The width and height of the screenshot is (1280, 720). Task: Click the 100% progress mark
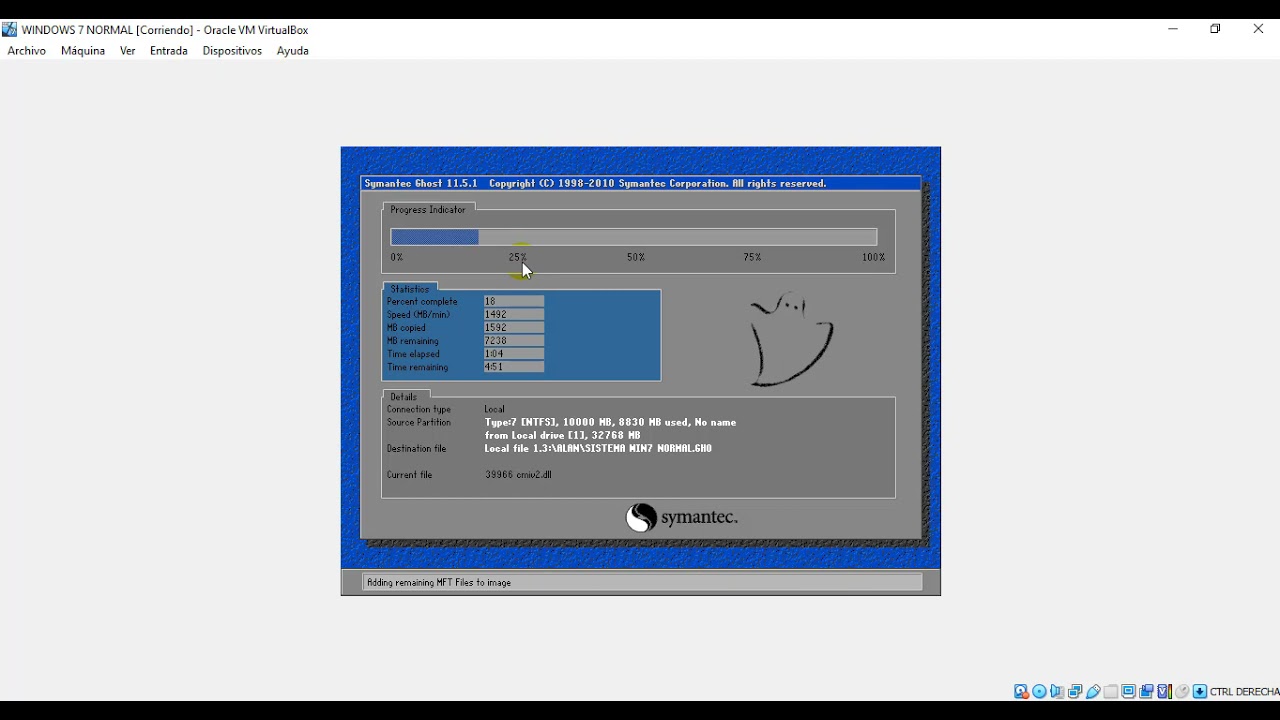click(x=874, y=258)
